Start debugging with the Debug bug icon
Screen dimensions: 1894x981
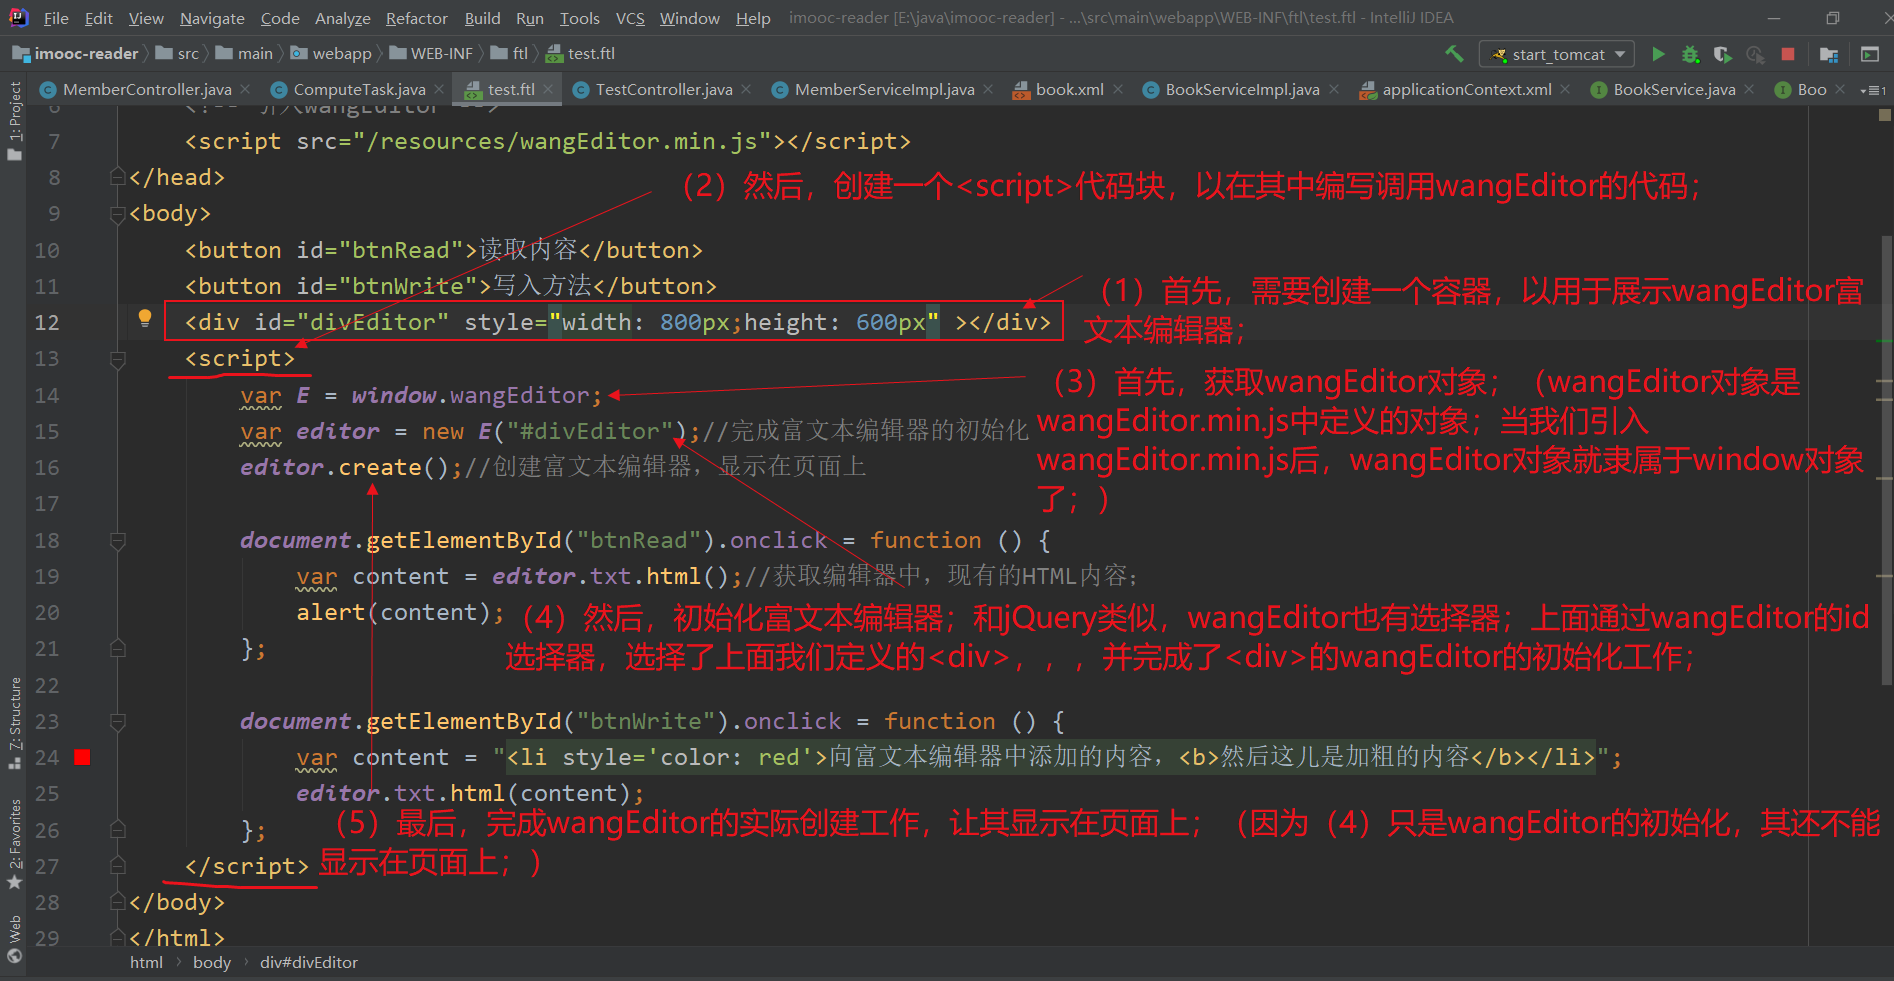[x=1690, y=54]
